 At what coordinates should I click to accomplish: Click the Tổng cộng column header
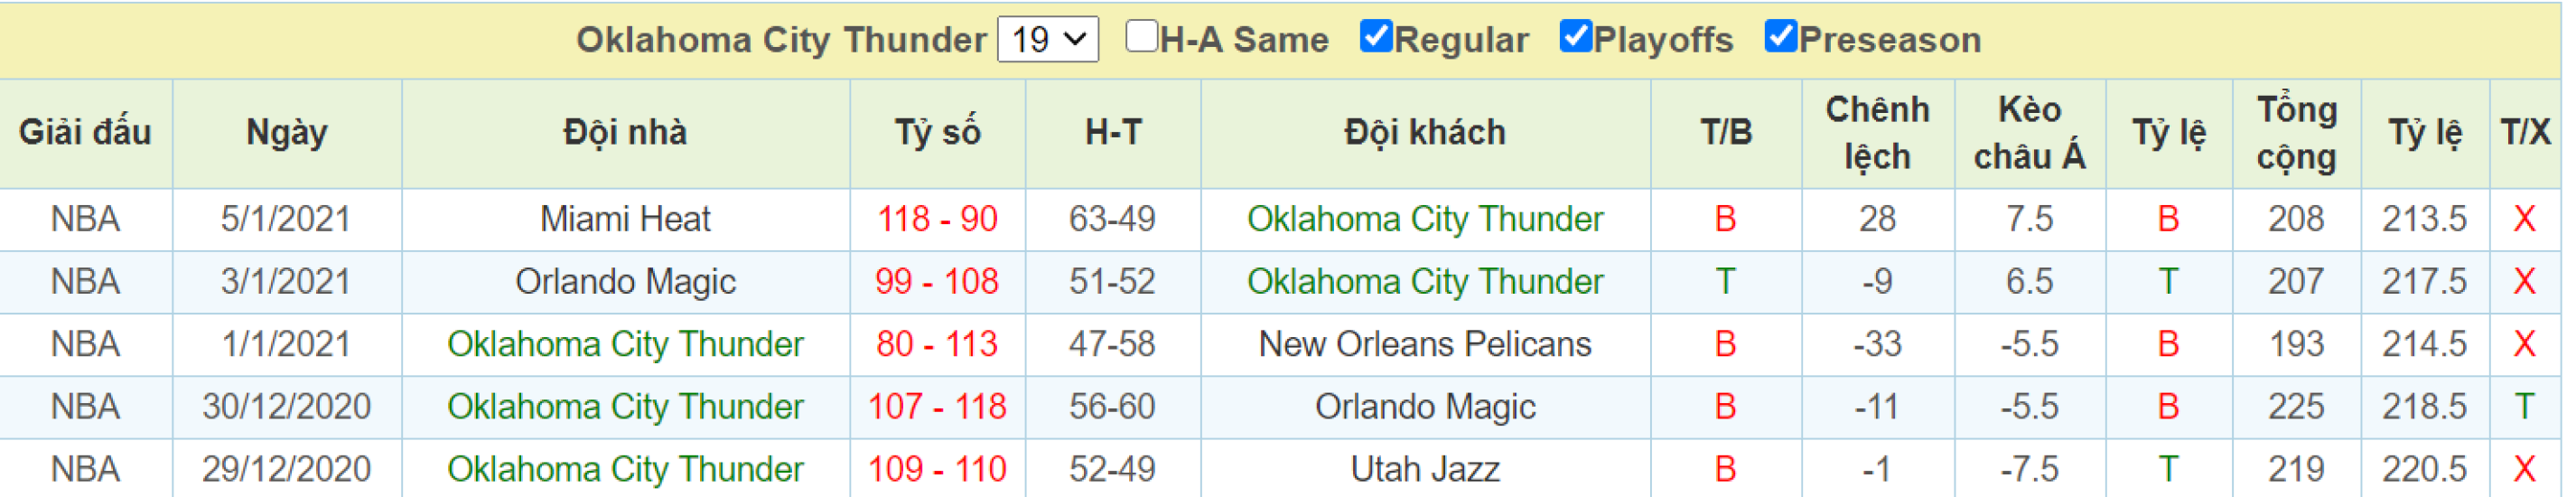coord(2297,133)
